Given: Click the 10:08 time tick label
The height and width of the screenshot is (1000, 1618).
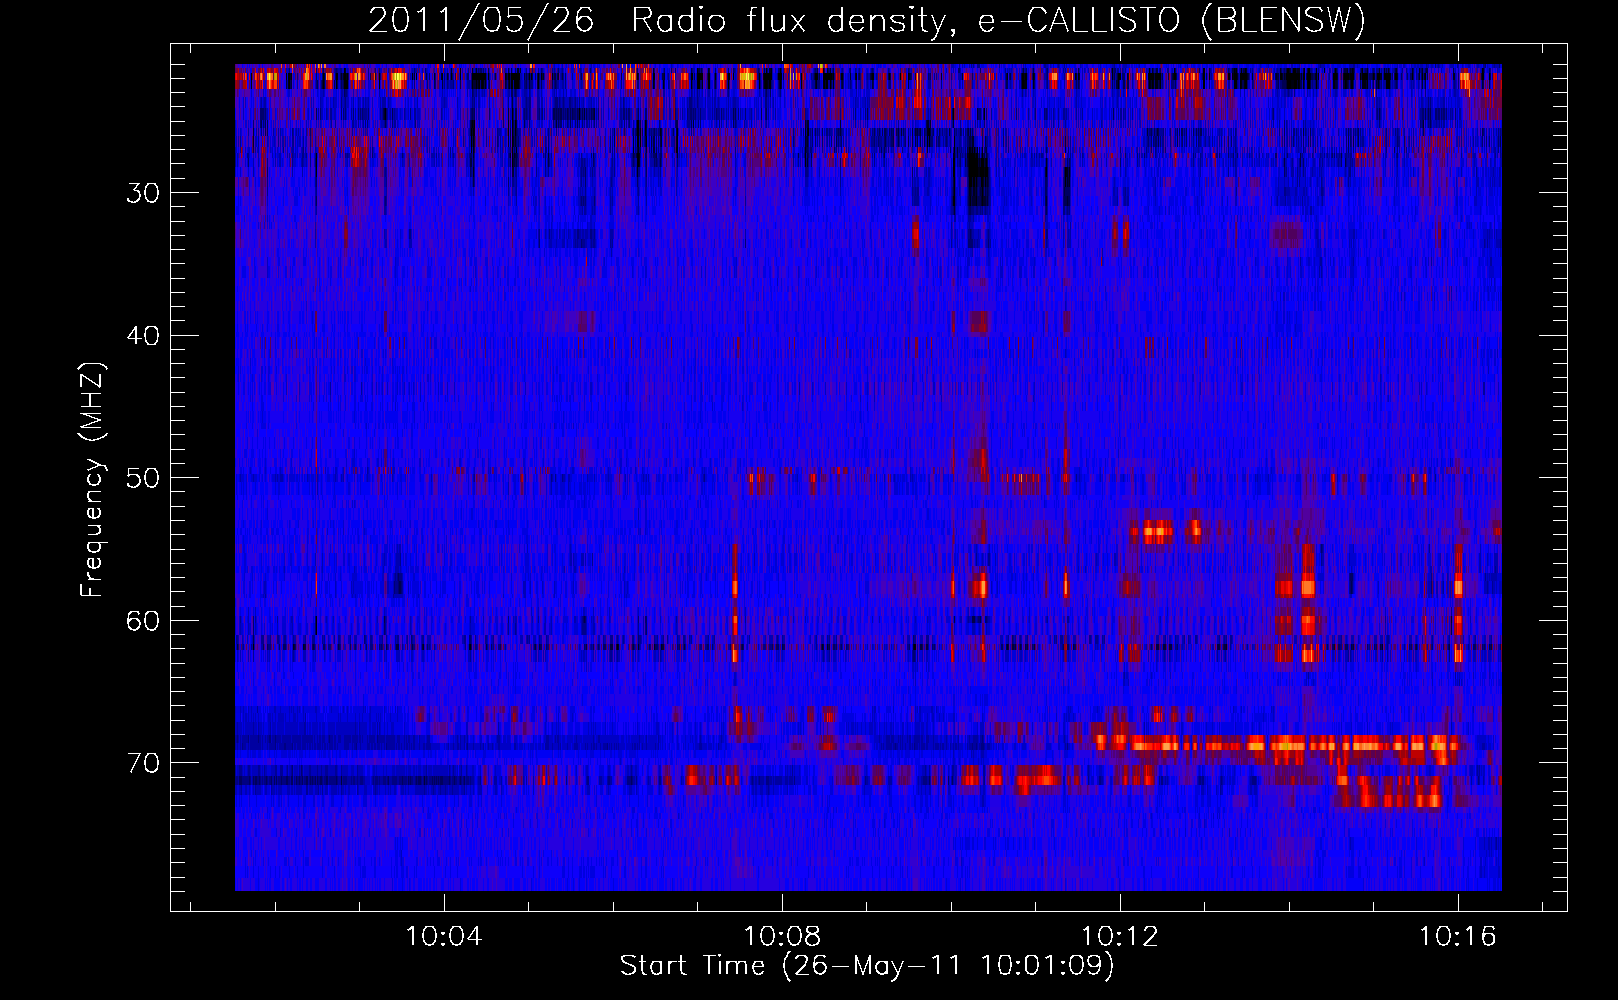Looking at the screenshot, I should pyautogui.click(x=782, y=936).
